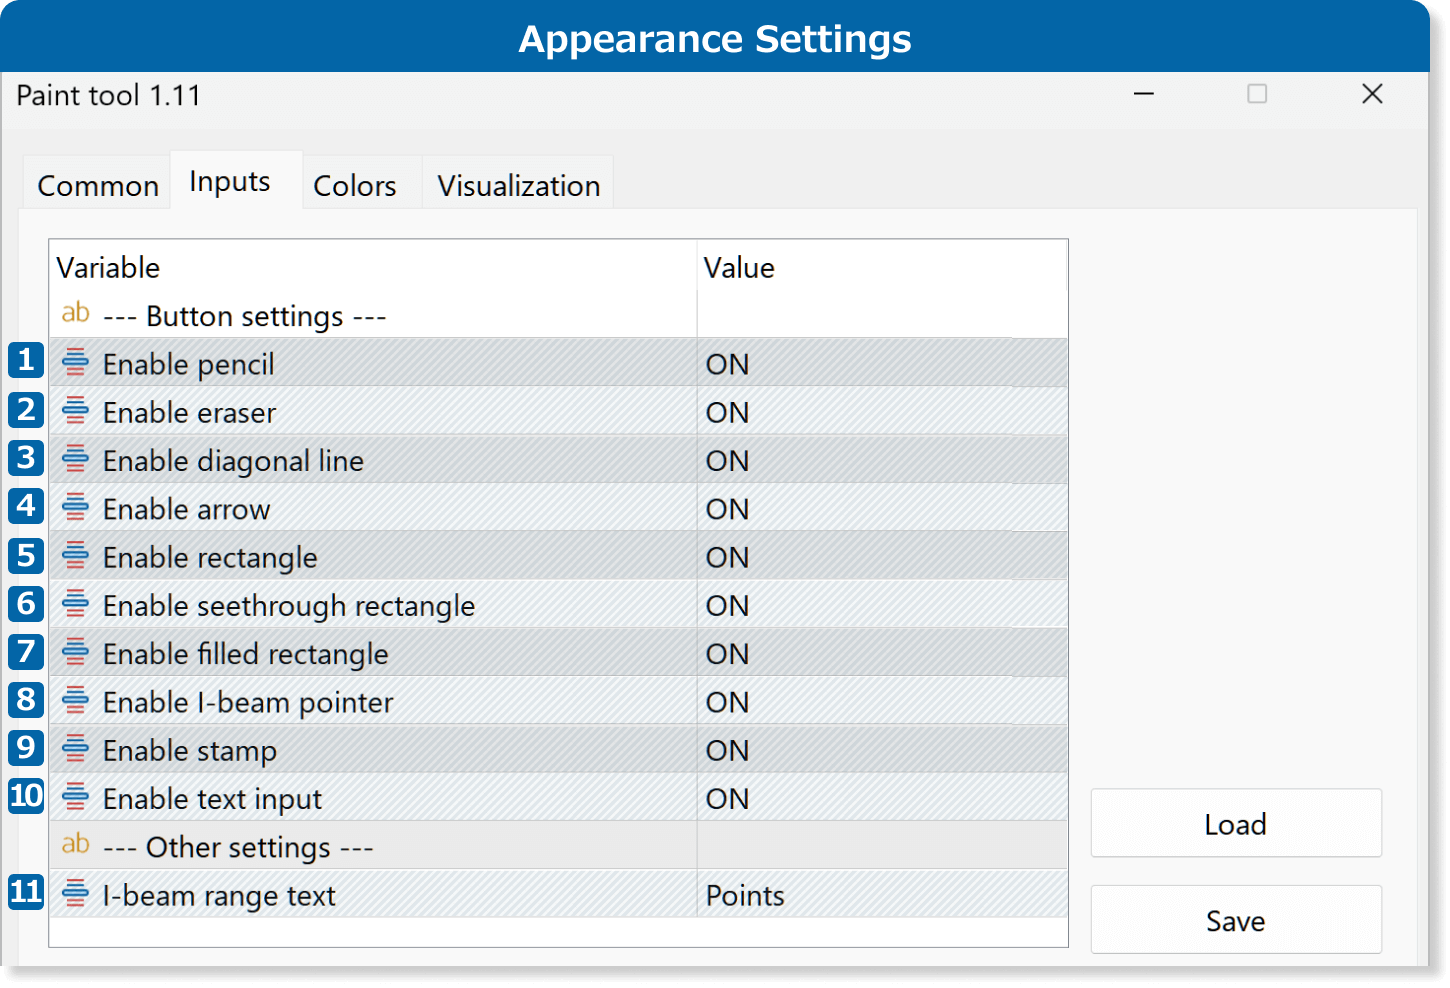Click the ab icon for Button settings
The height and width of the screenshot is (988, 1450).
pyautogui.click(x=75, y=314)
